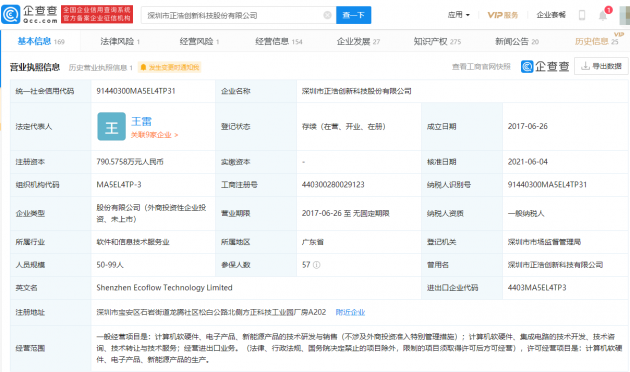Open the 历史营业执照信息 link

100,67
